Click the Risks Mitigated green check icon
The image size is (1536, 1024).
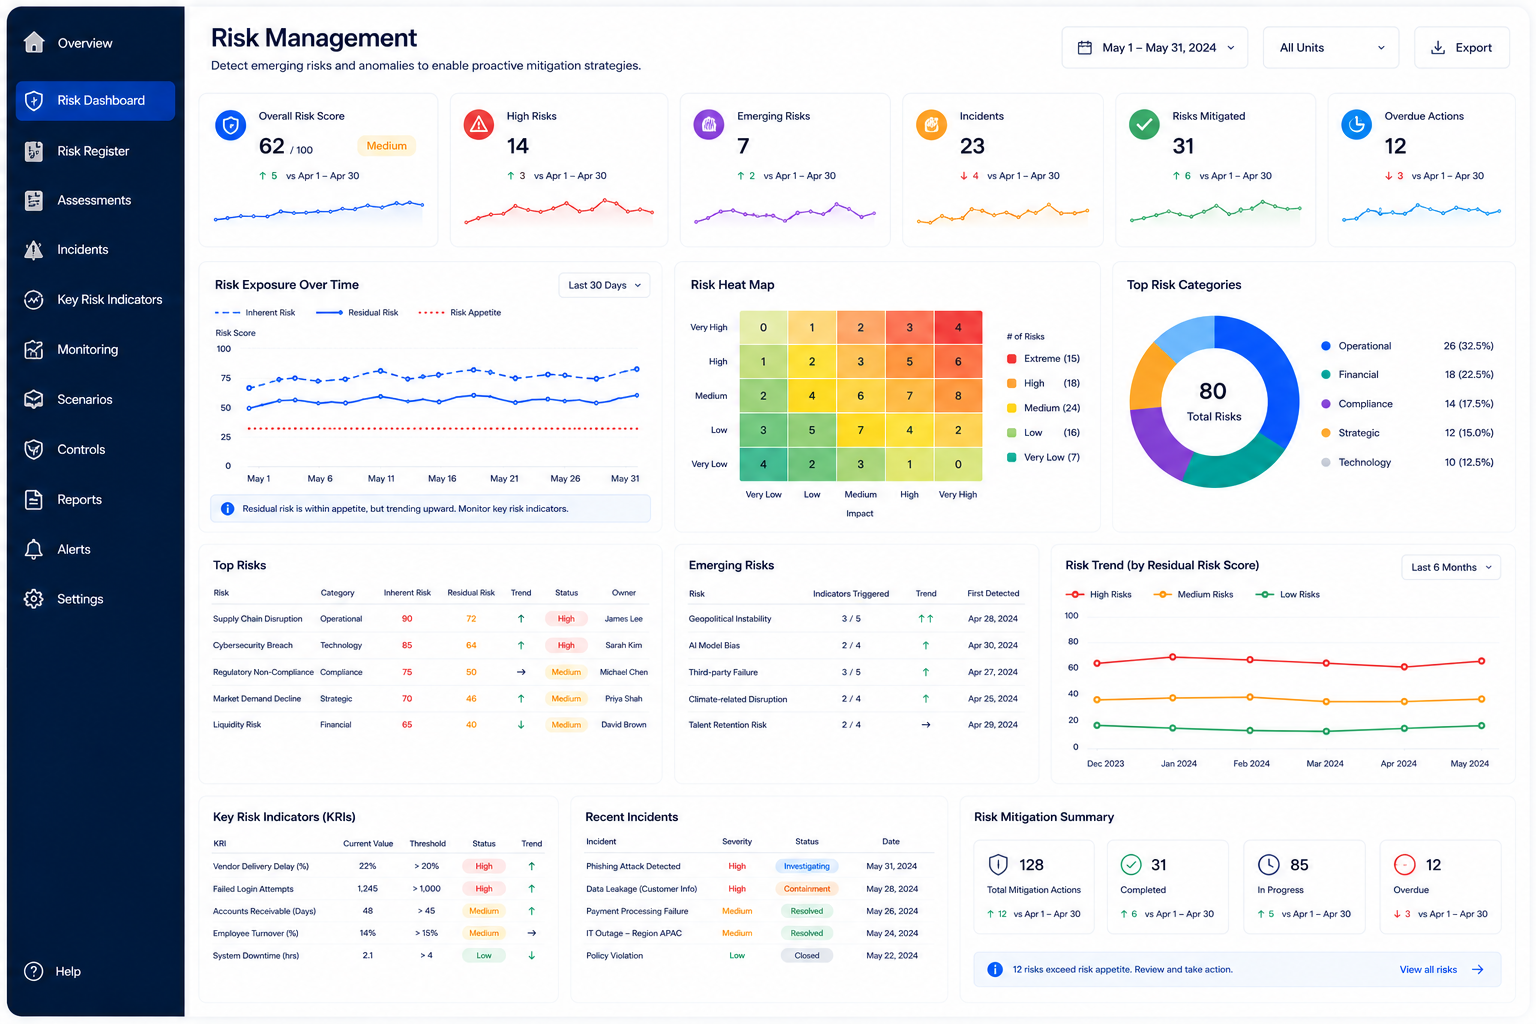tap(1144, 125)
